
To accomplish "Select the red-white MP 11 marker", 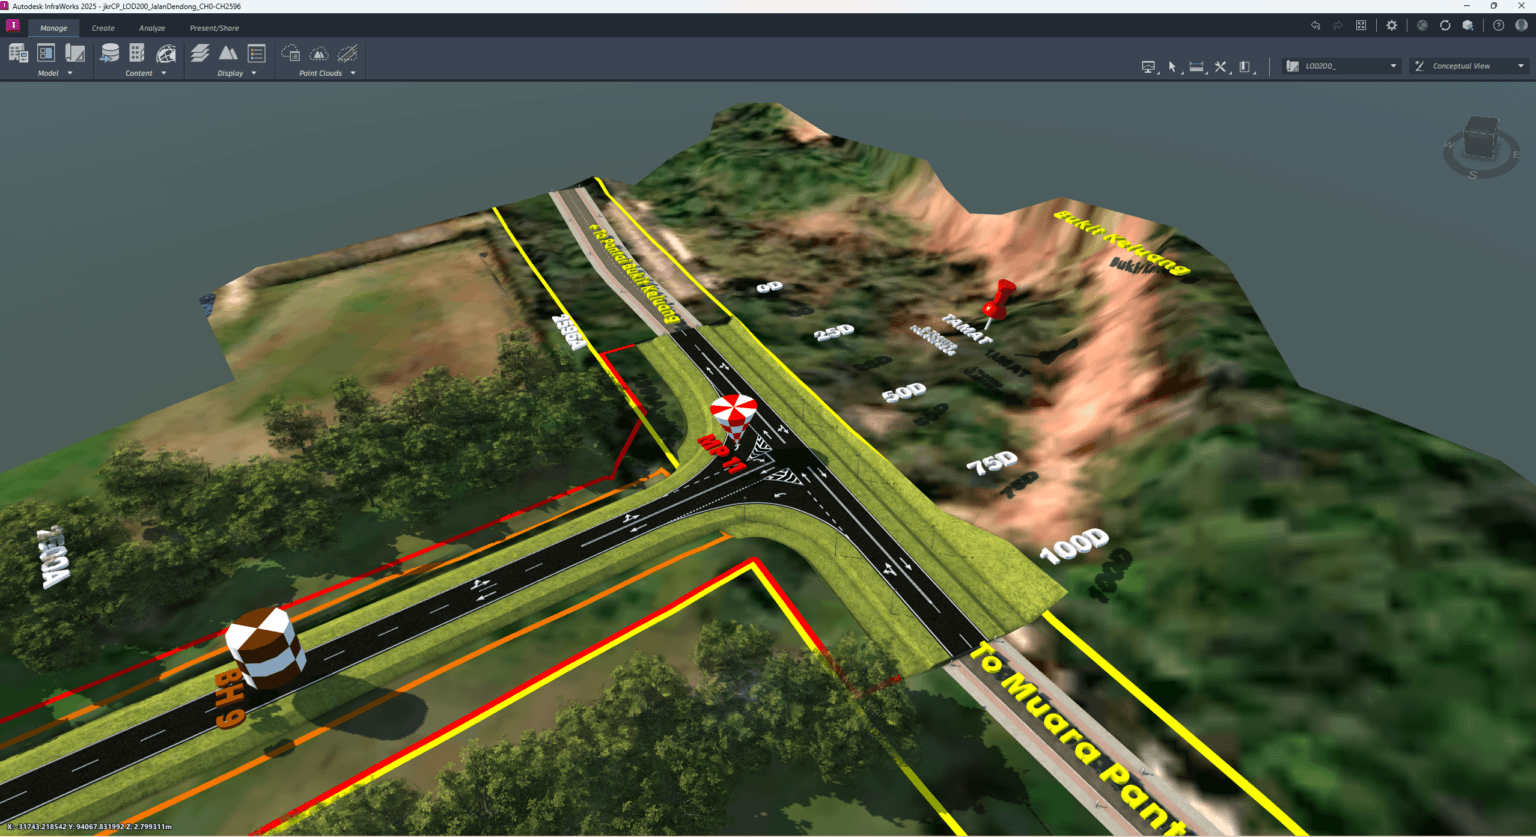I will click(733, 418).
